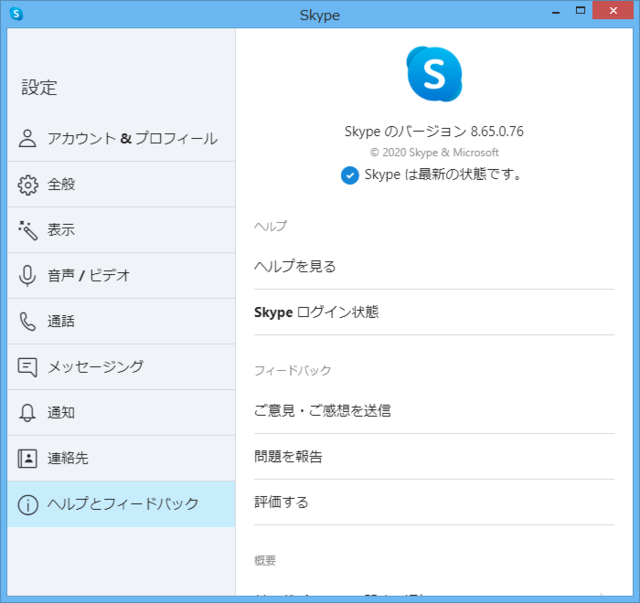Minimize the Skype window
The height and width of the screenshot is (603, 640).
(x=556, y=11)
